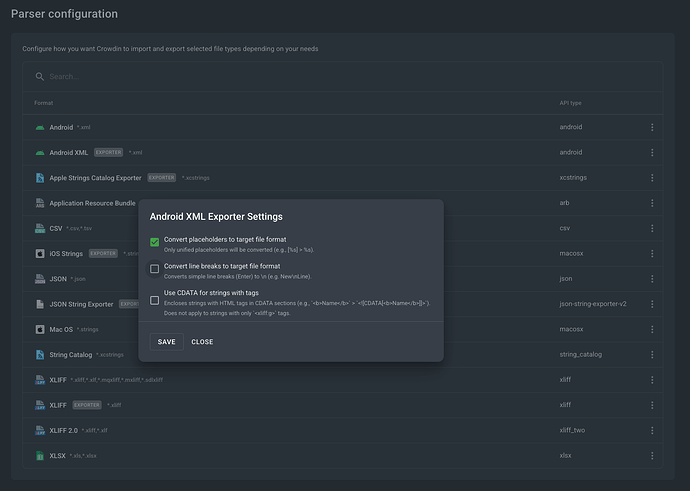Open options for Apple Strings Catalog Exporter

pos(652,178)
